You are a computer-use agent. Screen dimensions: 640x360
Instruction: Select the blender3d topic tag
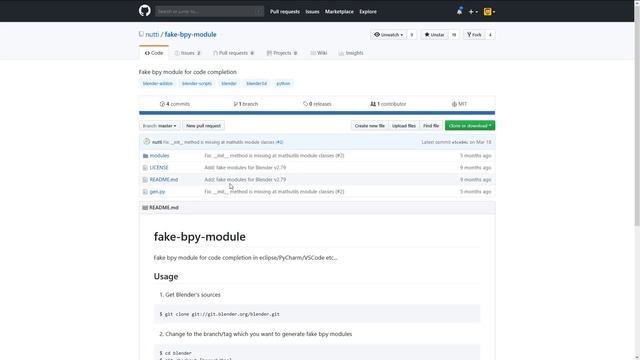point(256,83)
